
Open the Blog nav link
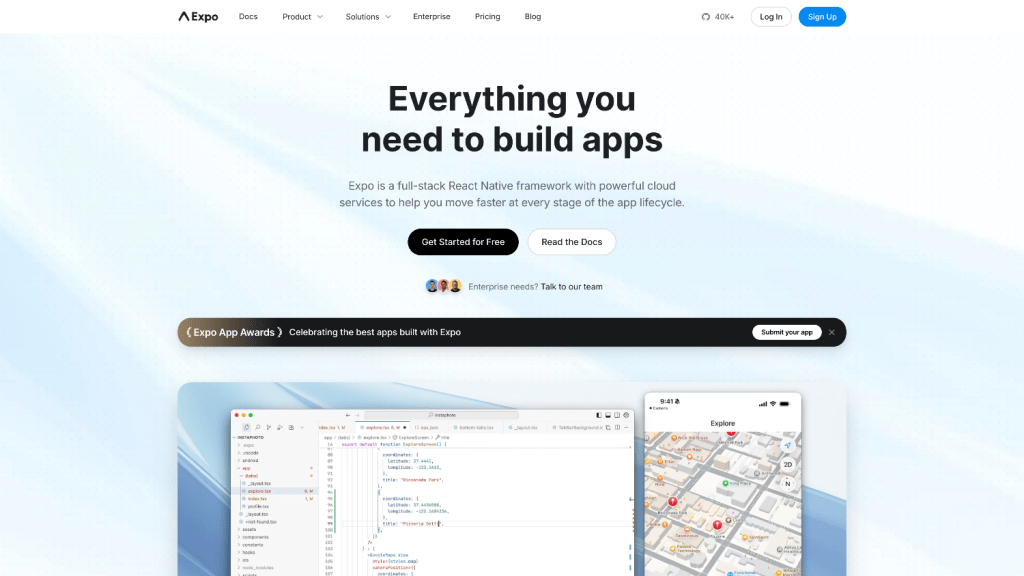(x=533, y=16)
